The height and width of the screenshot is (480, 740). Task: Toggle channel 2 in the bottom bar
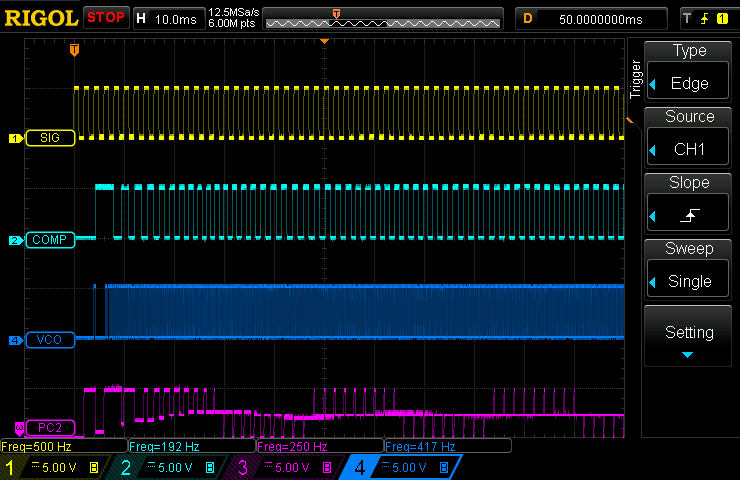168,467
